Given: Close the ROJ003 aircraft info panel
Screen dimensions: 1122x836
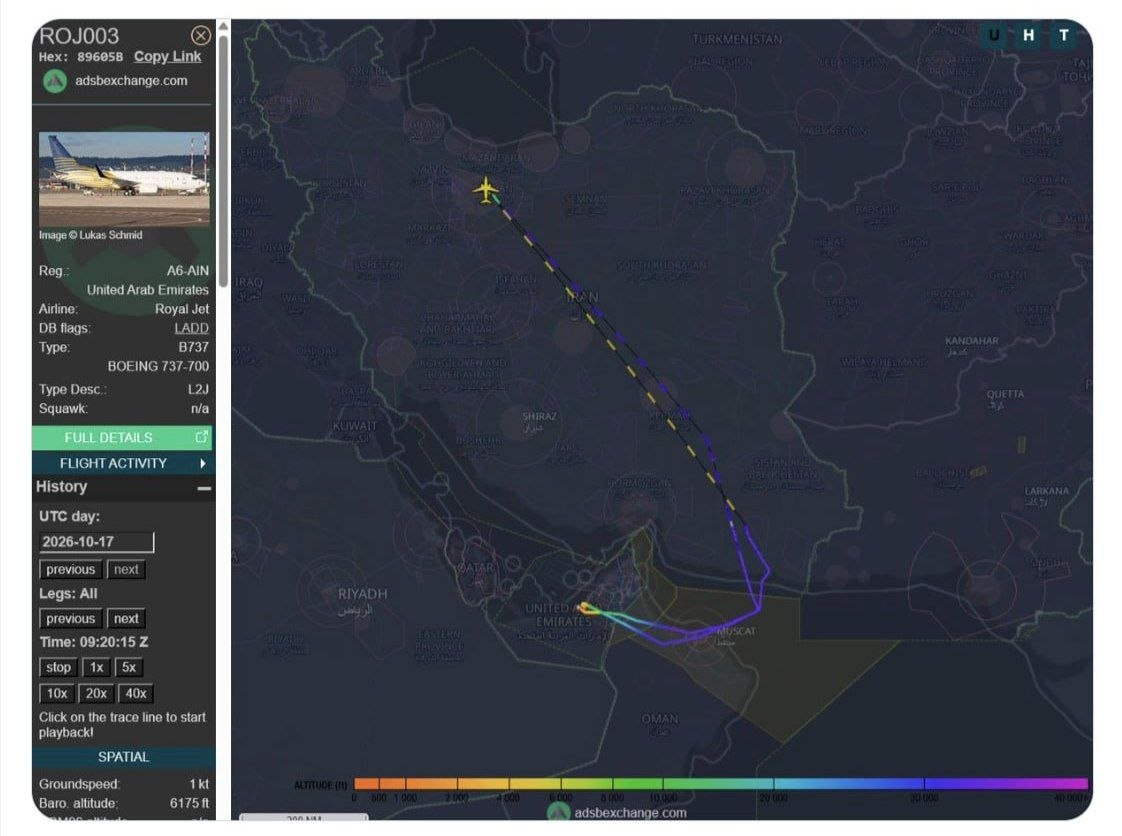Looking at the screenshot, I should [x=201, y=35].
